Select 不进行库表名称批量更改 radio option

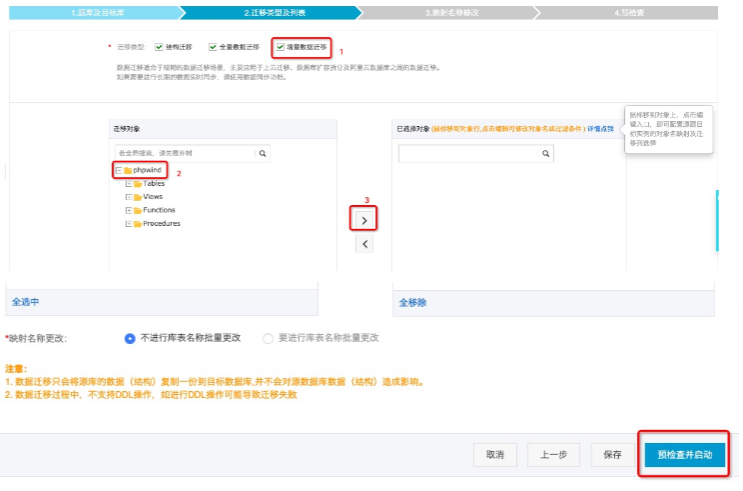[x=129, y=338]
